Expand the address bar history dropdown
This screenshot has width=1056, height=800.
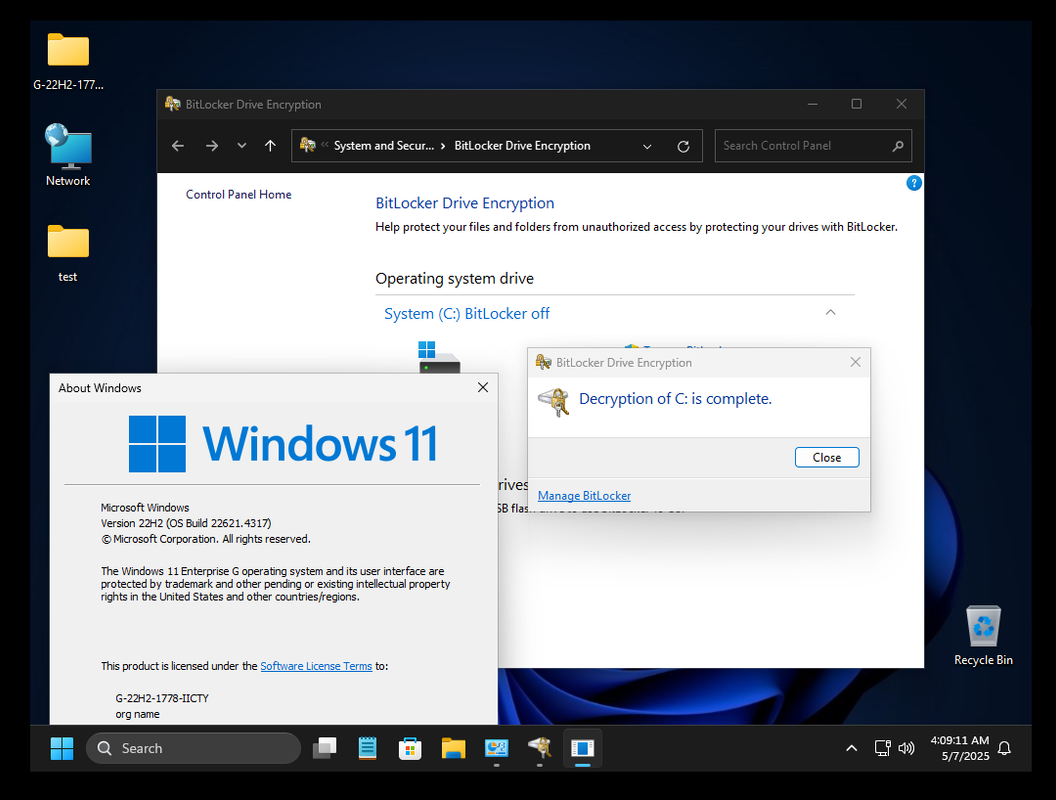[647, 146]
